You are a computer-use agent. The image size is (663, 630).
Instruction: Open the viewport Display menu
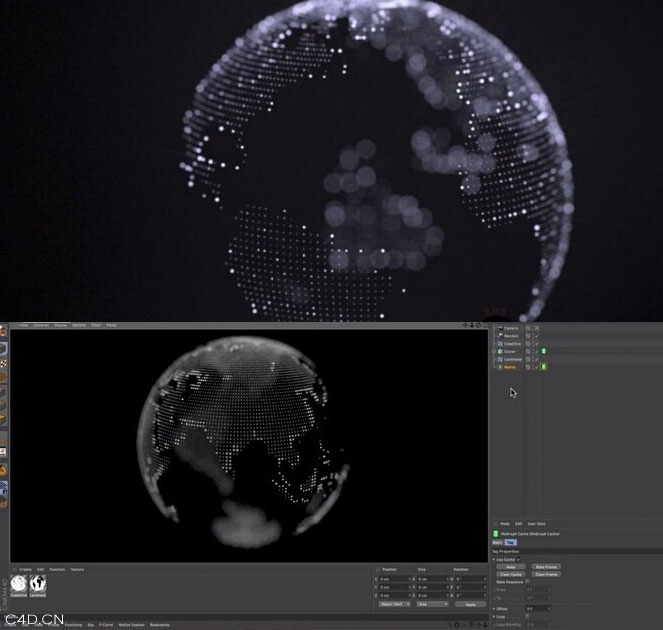point(60,325)
